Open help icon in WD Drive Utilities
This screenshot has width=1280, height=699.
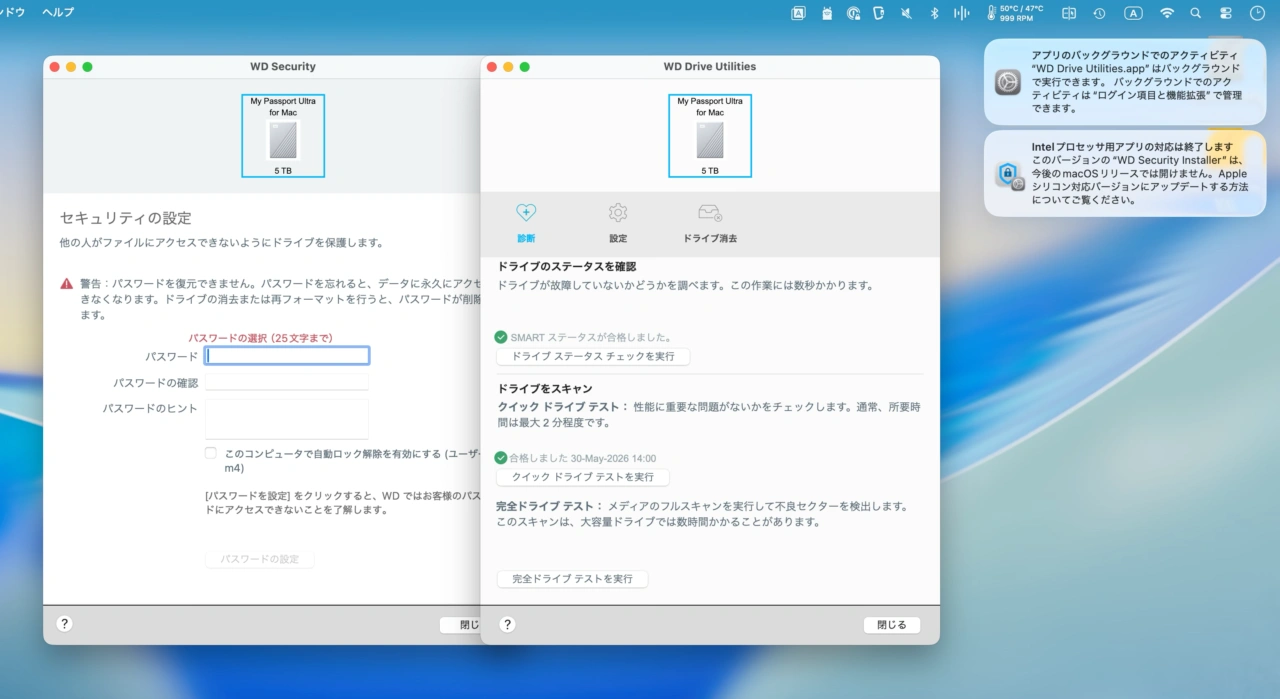point(507,624)
